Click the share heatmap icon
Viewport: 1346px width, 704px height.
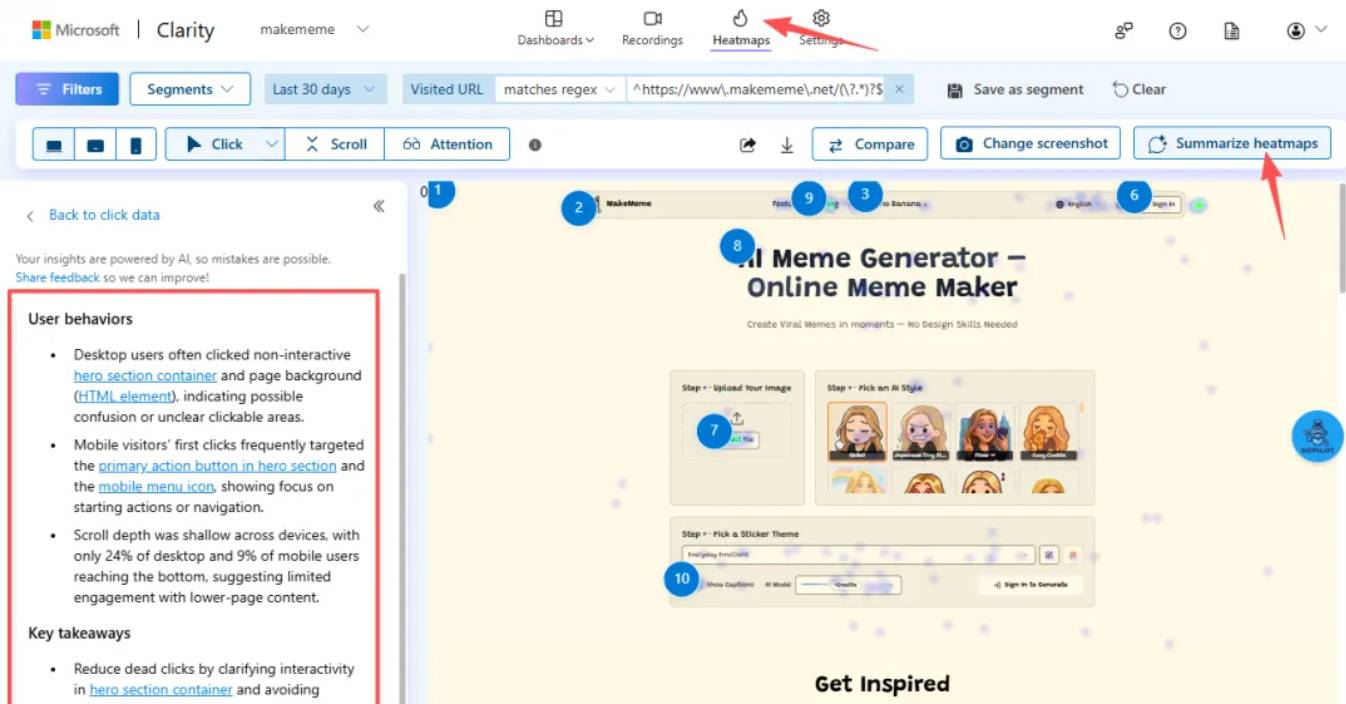748,145
